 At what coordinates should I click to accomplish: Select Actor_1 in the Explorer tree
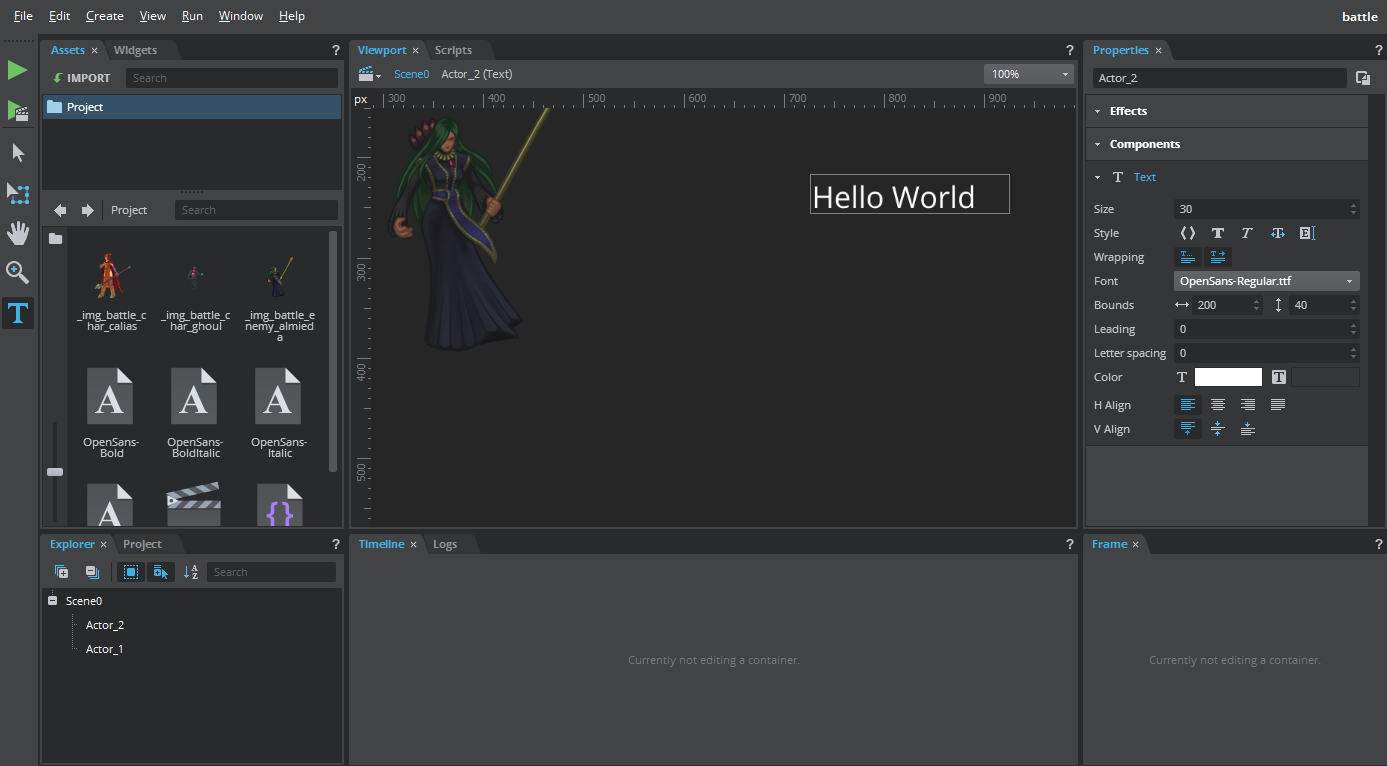click(104, 649)
